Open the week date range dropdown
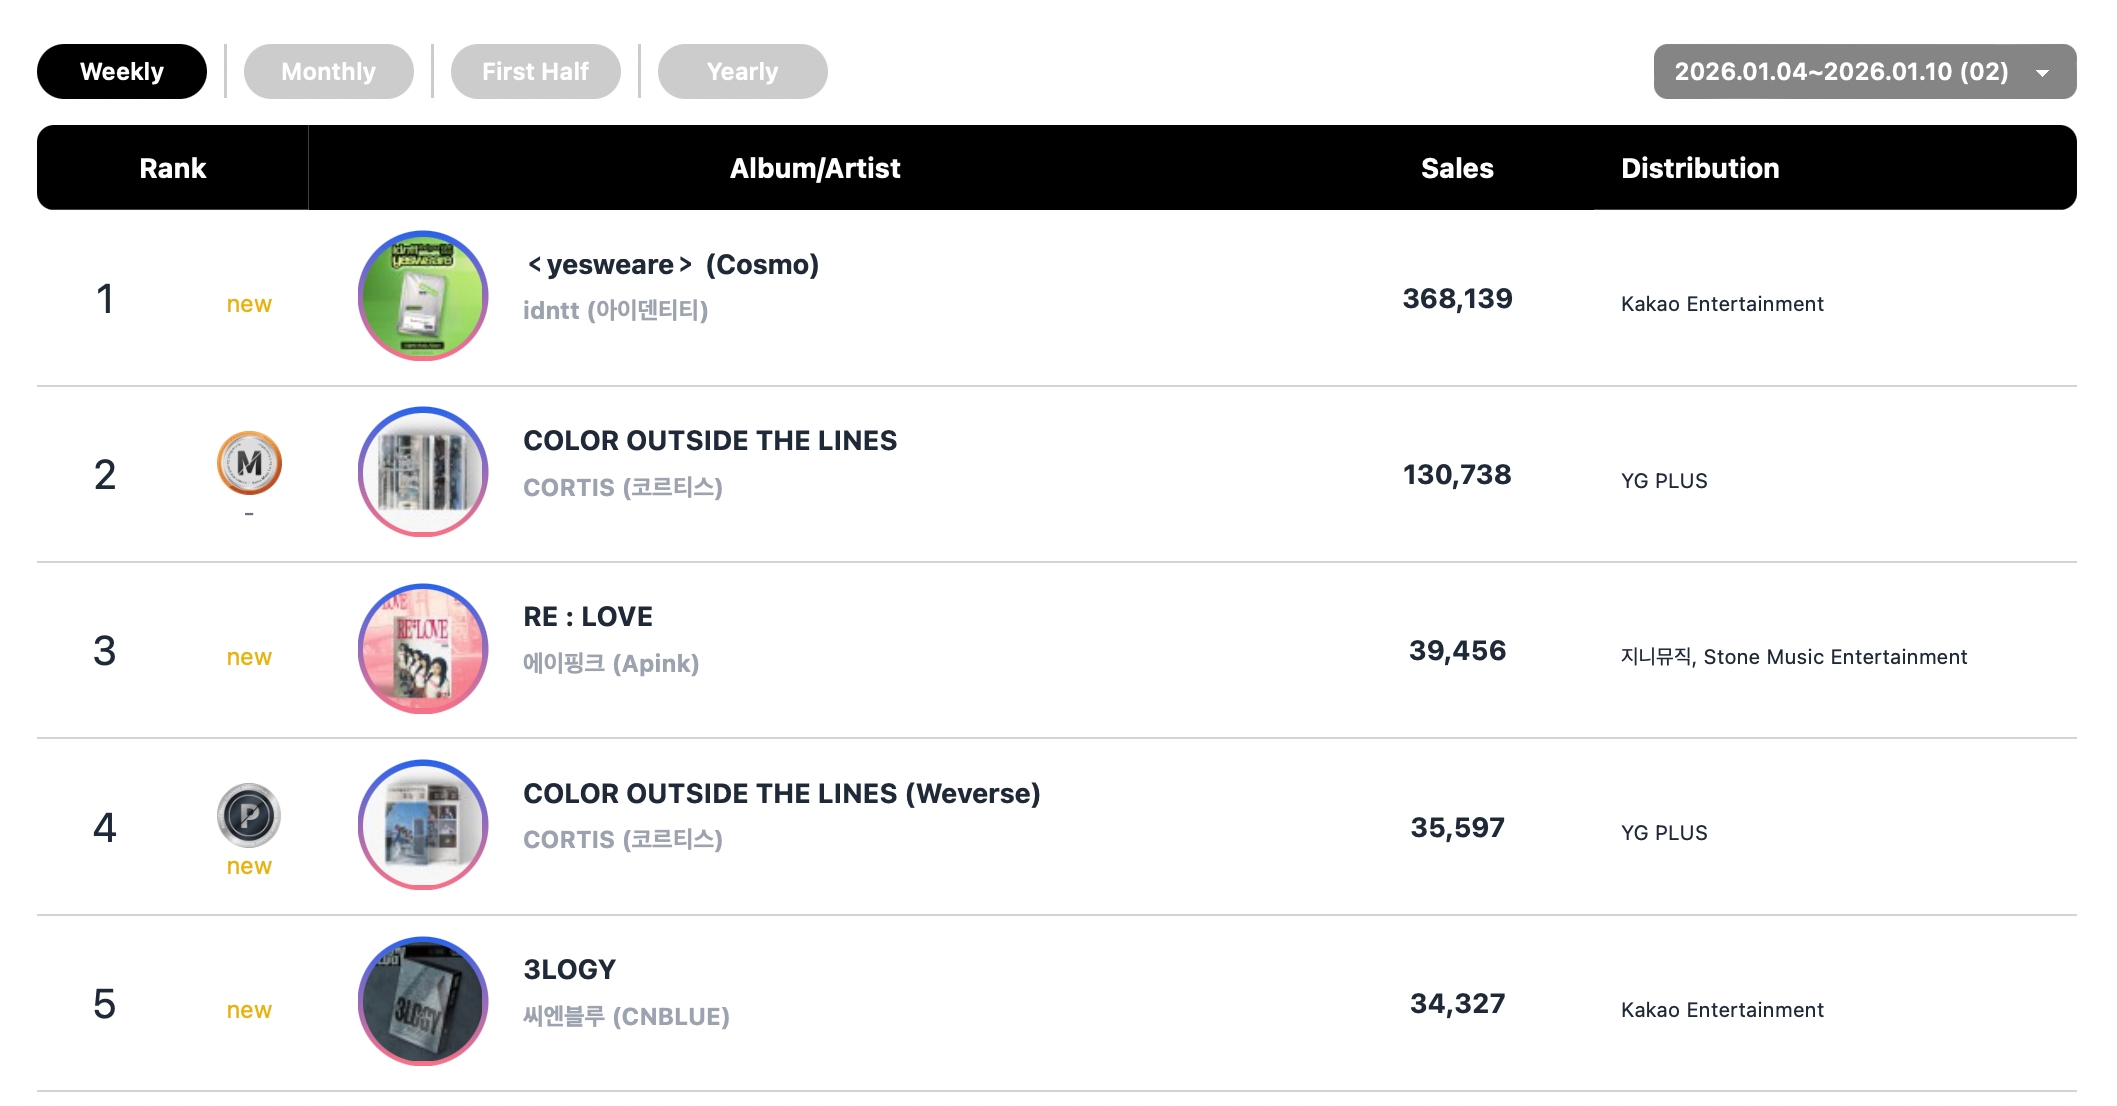Image resolution: width=2117 pixels, height=1106 pixels. 1841,72
